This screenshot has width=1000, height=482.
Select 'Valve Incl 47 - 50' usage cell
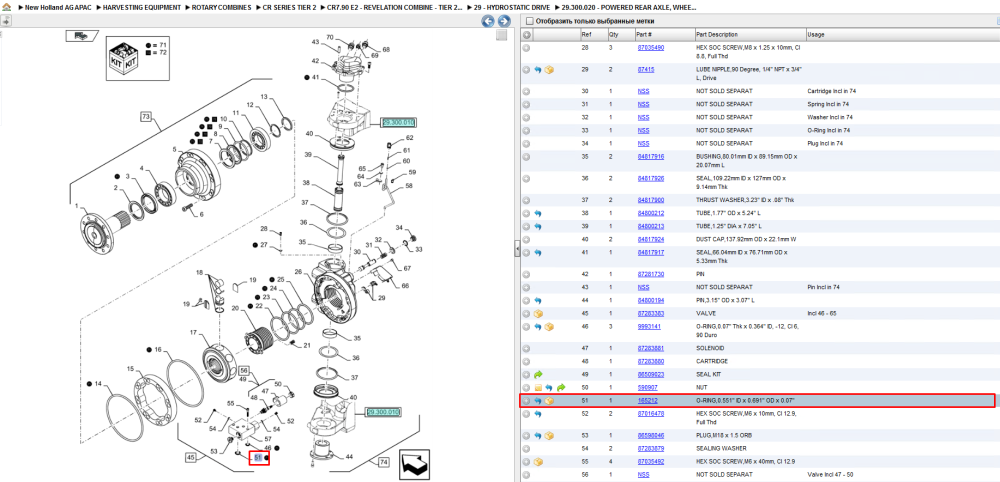[x=830, y=475]
